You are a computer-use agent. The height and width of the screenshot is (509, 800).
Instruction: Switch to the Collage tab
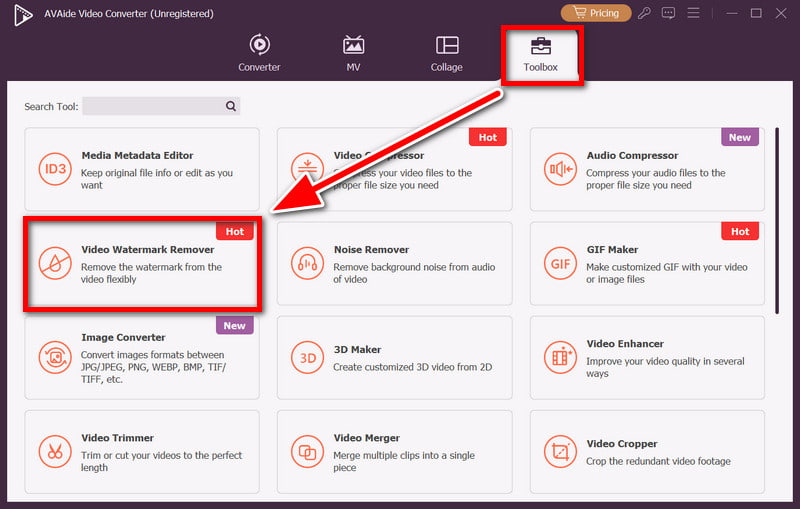(446, 53)
